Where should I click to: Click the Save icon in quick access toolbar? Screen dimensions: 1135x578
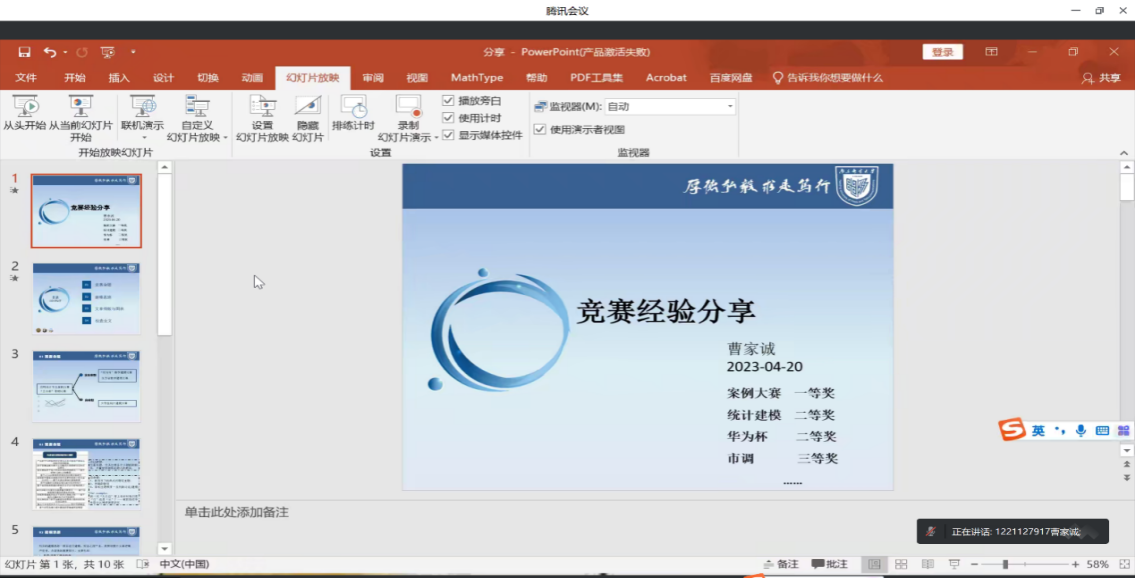pos(24,52)
